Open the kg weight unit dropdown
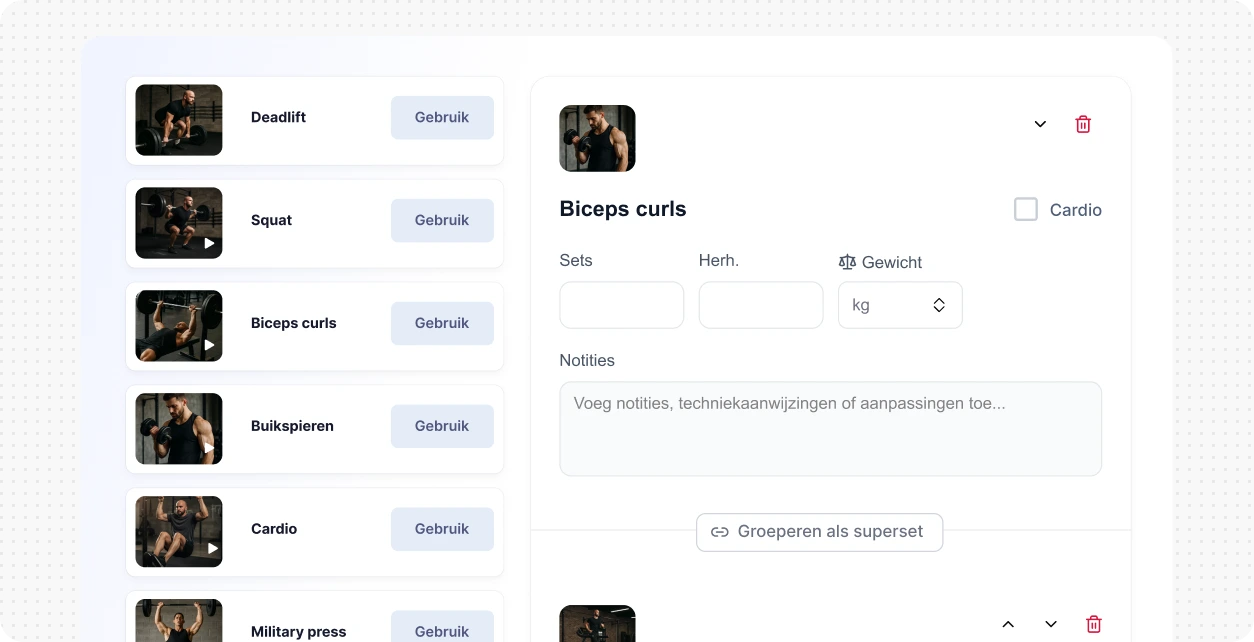 [900, 305]
